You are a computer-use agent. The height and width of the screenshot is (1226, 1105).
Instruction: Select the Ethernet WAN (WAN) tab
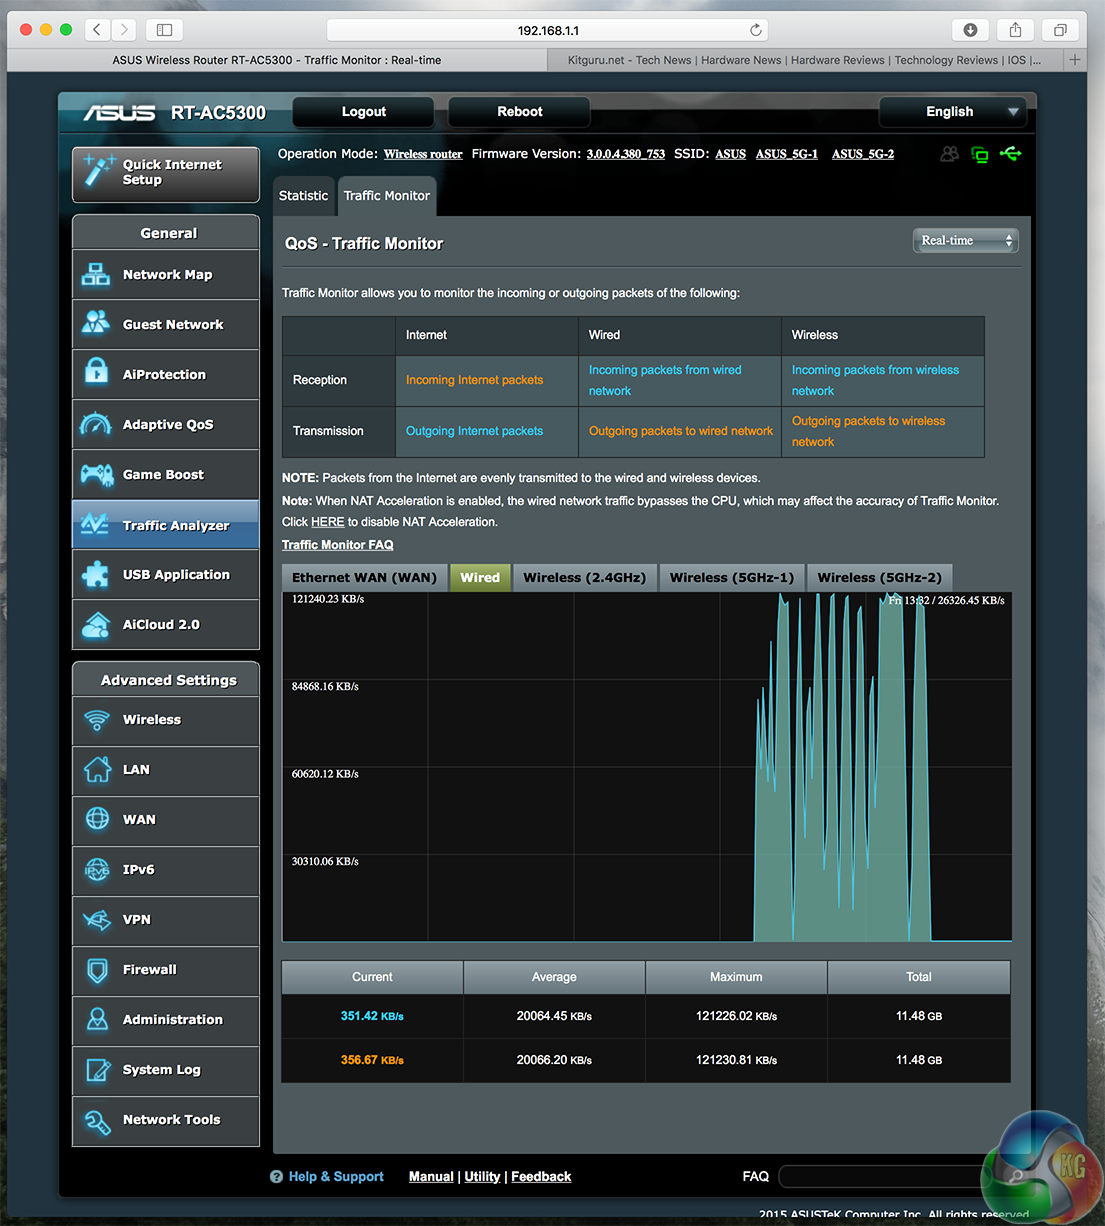point(364,578)
